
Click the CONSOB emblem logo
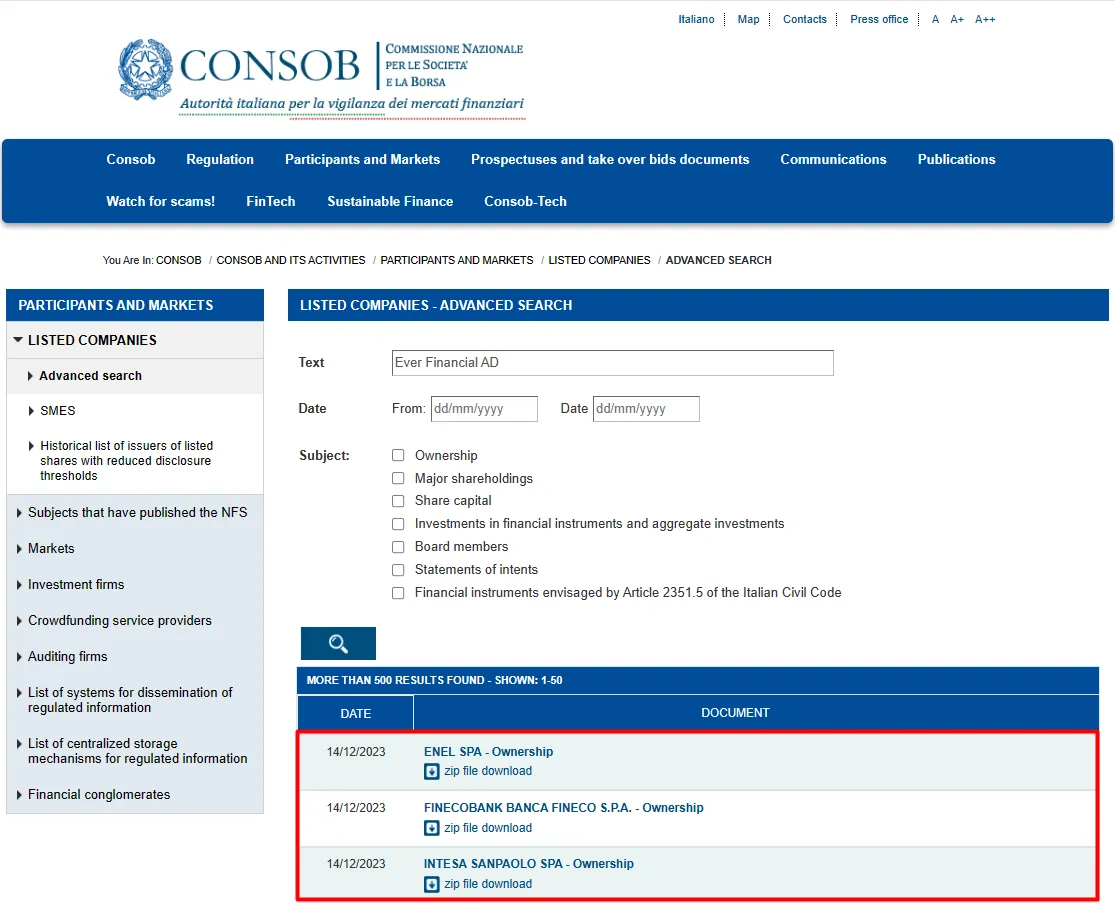coord(145,69)
